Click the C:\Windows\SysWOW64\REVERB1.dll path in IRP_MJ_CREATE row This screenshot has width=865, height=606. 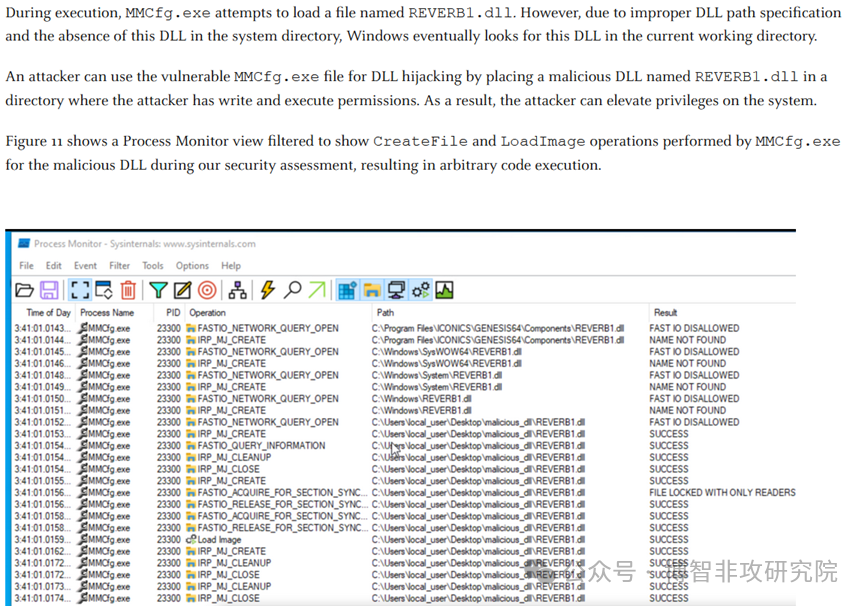click(446, 363)
